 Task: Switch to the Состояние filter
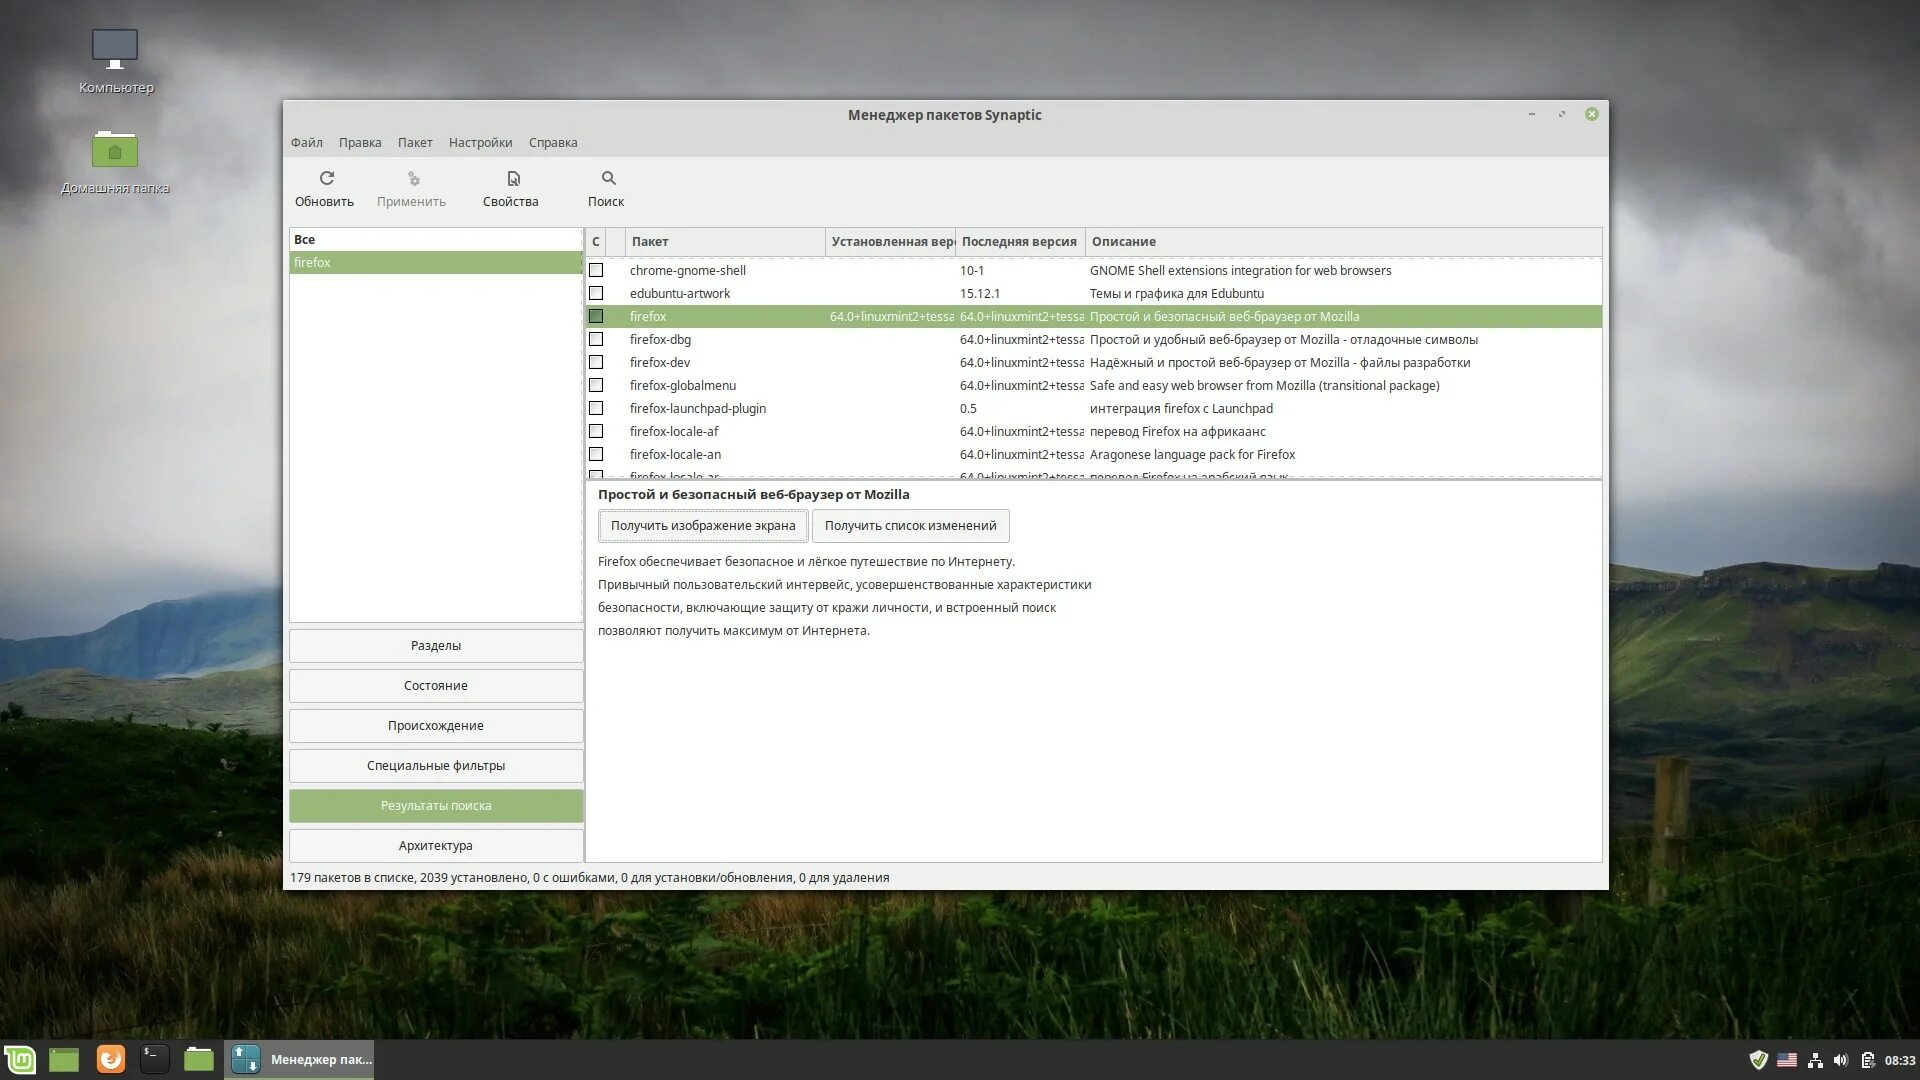[x=436, y=685]
